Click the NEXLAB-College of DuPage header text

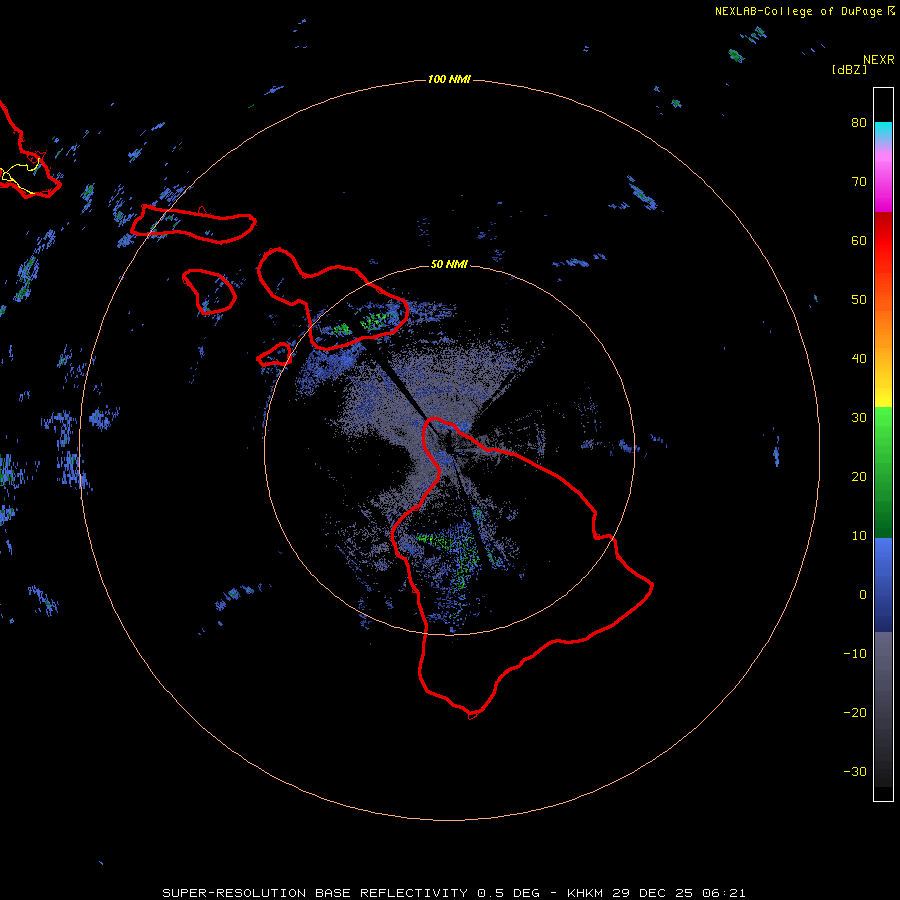click(804, 11)
